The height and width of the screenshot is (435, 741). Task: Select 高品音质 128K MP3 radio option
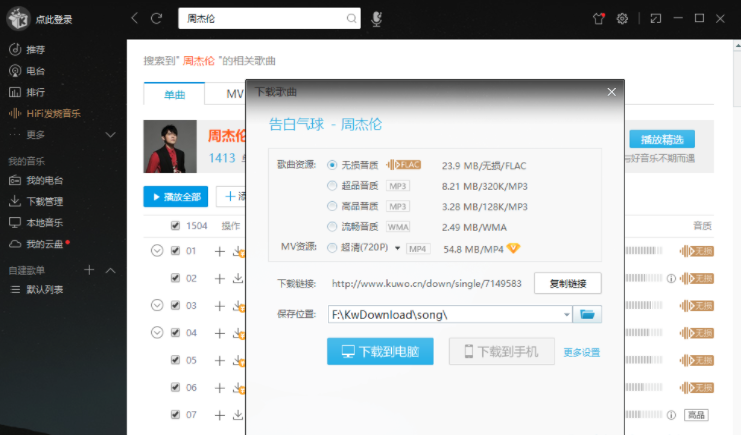(332, 206)
